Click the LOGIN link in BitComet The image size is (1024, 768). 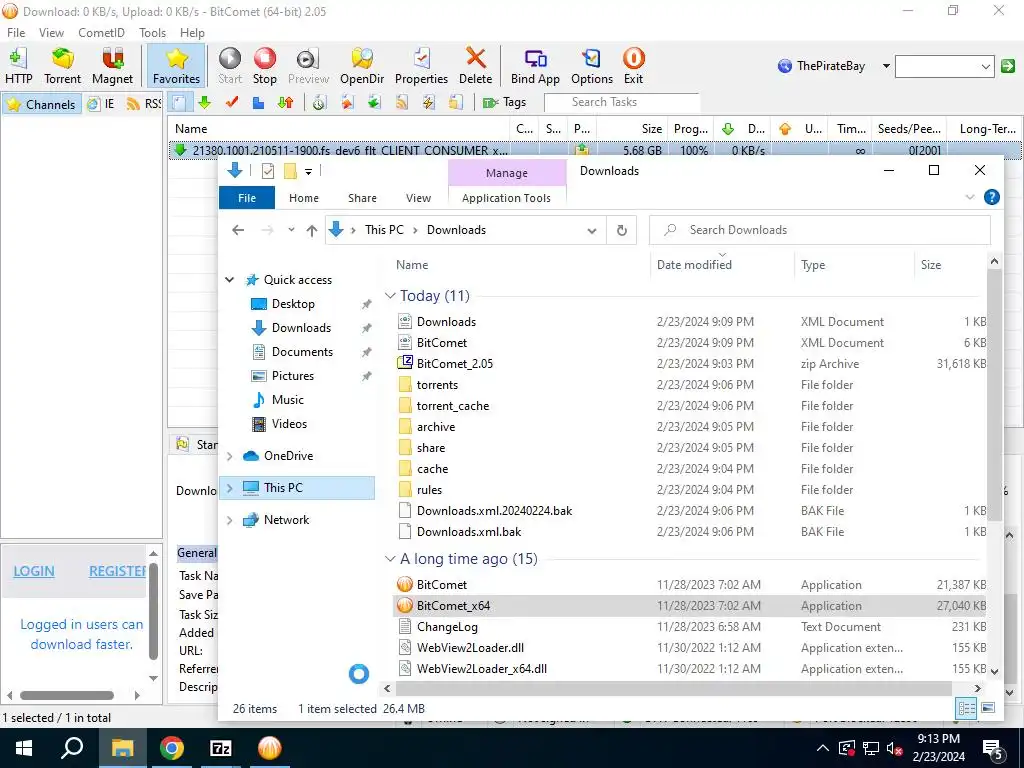click(x=34, y=571)
